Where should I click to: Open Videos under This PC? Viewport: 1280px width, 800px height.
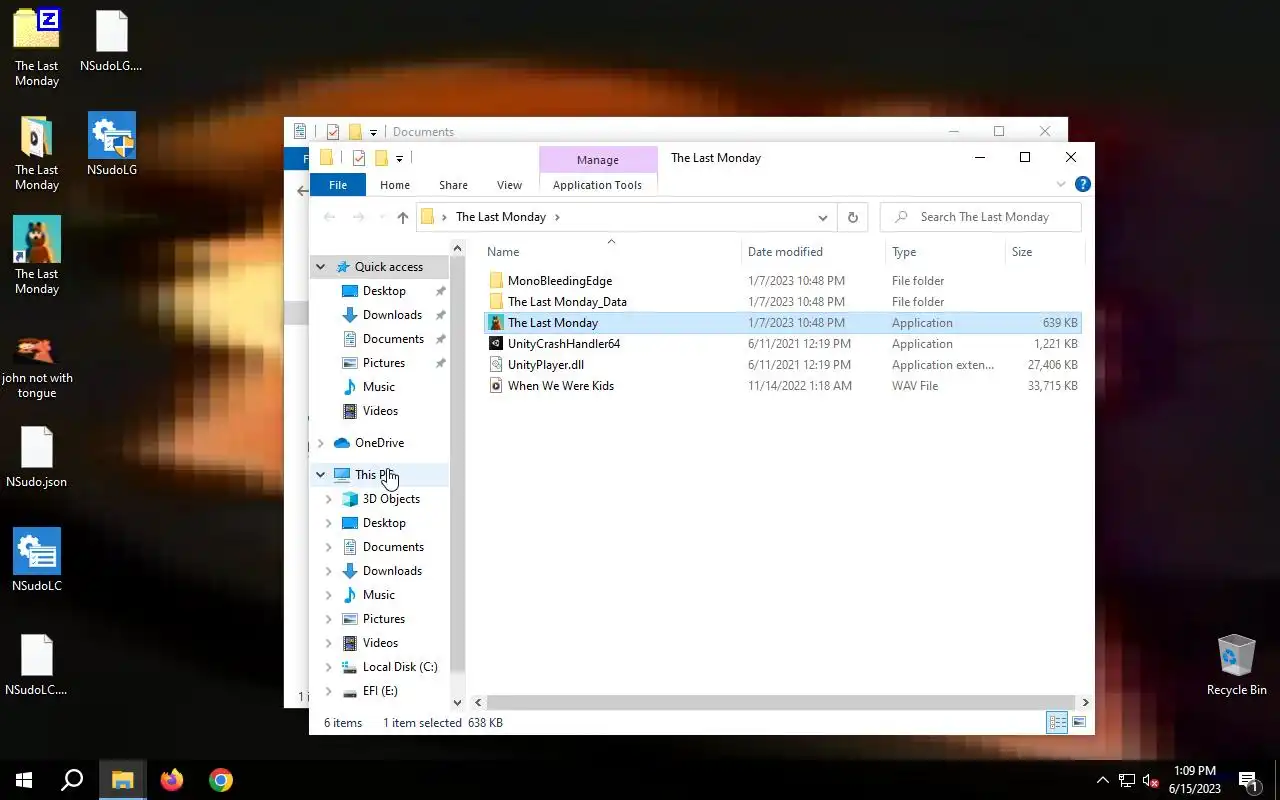click(x=380, y=643)
